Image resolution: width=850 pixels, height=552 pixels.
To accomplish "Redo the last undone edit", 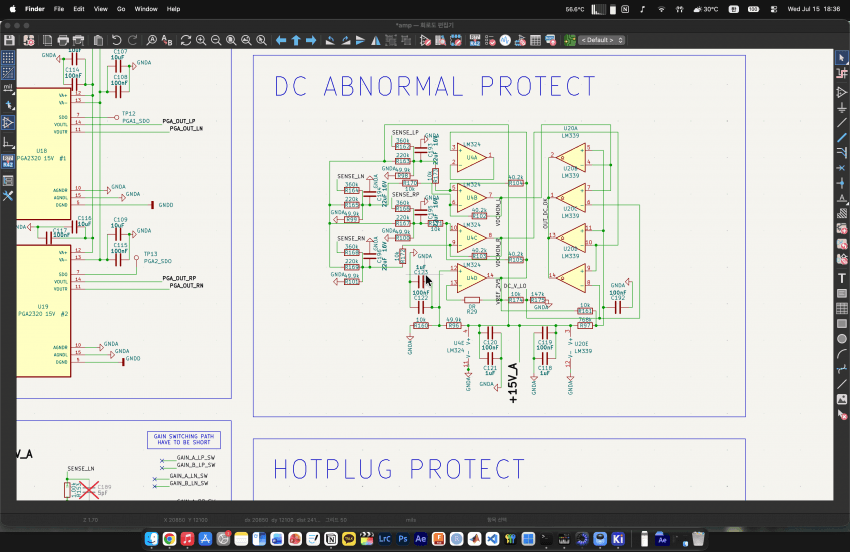I will (132, 40).
